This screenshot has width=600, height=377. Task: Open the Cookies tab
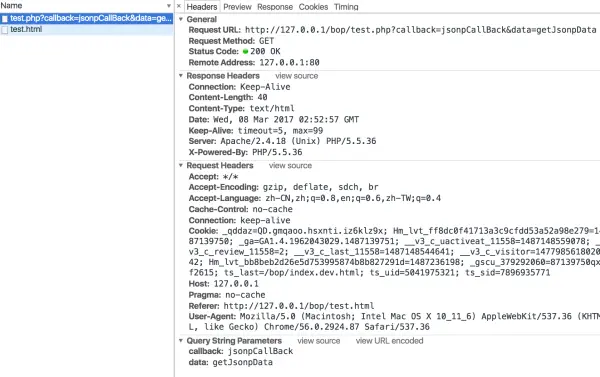click(313, 7)
